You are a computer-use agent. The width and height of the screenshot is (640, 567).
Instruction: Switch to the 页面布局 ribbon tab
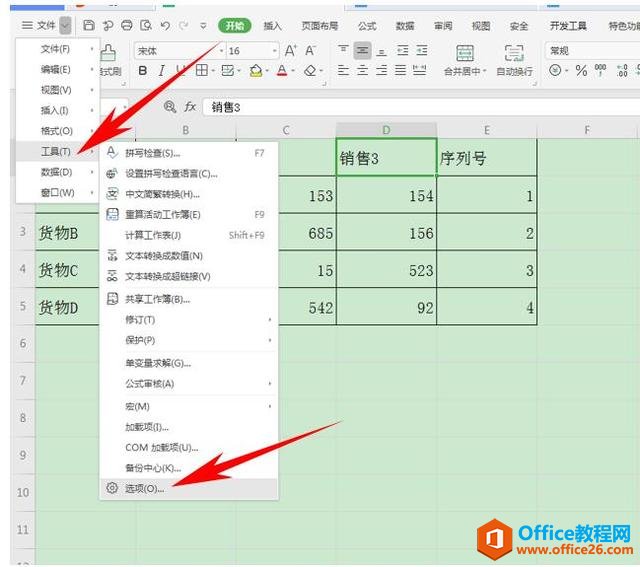320,26
